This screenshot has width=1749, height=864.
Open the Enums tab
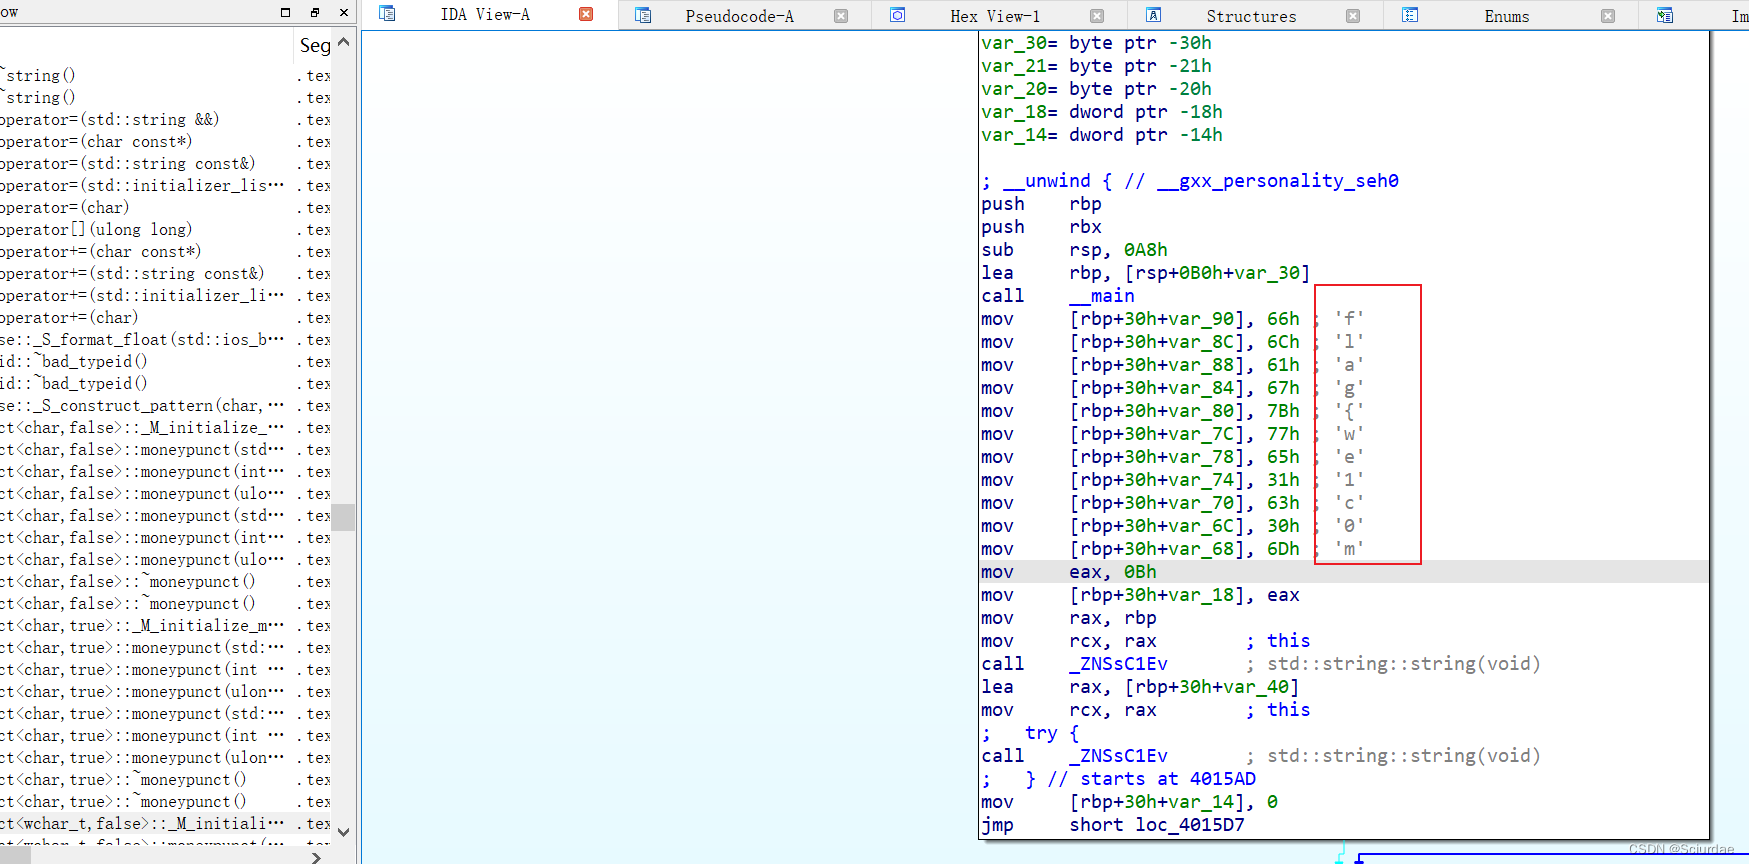point(1507,16)
